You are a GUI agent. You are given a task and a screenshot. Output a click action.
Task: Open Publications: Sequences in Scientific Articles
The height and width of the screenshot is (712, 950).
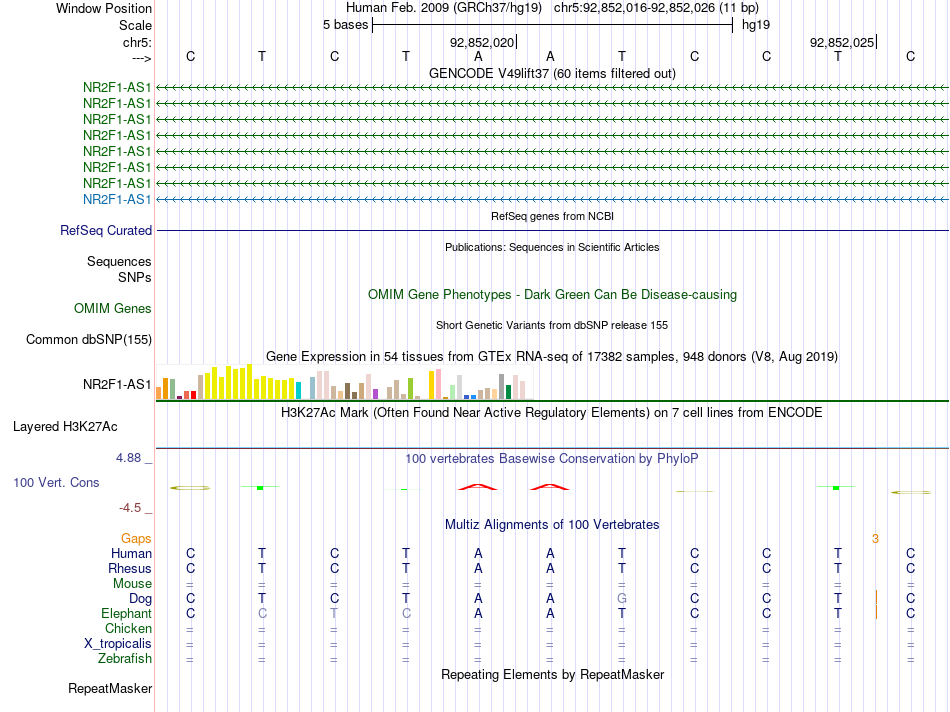click(x=552, y=247)
